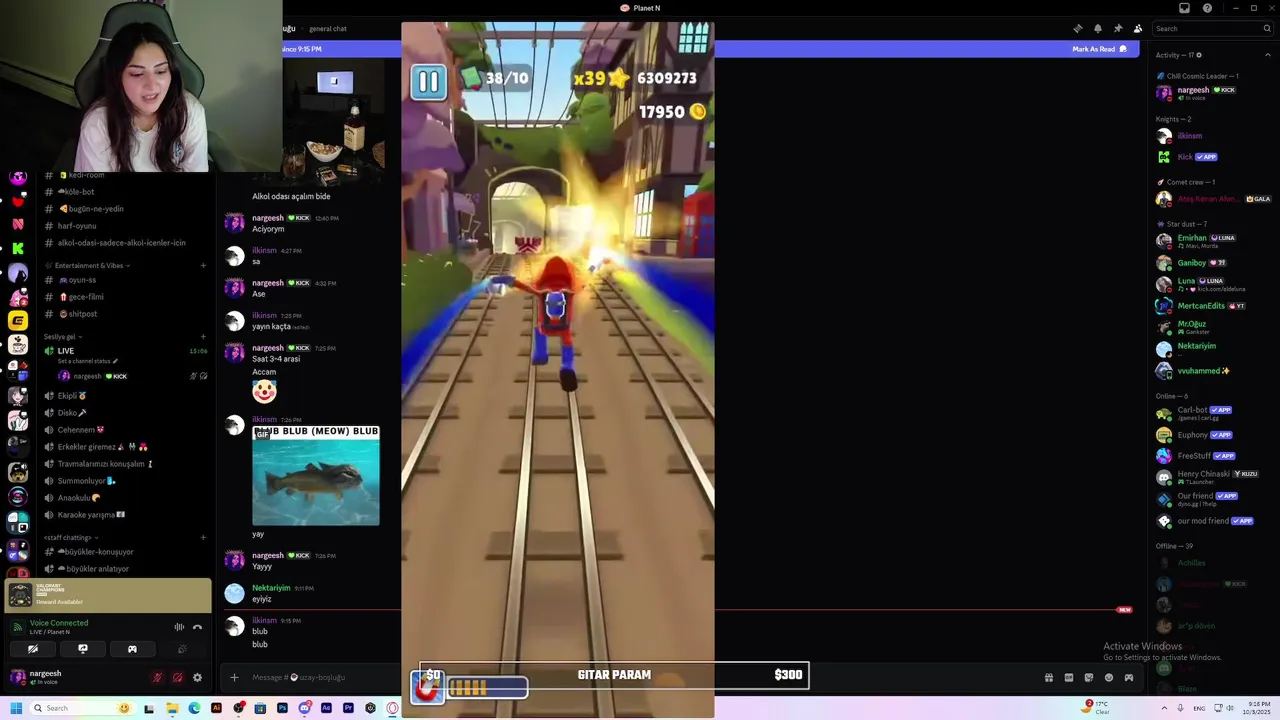Start an activity with controller button
The height and width of the screenshot is (720, 1280).
132,649
